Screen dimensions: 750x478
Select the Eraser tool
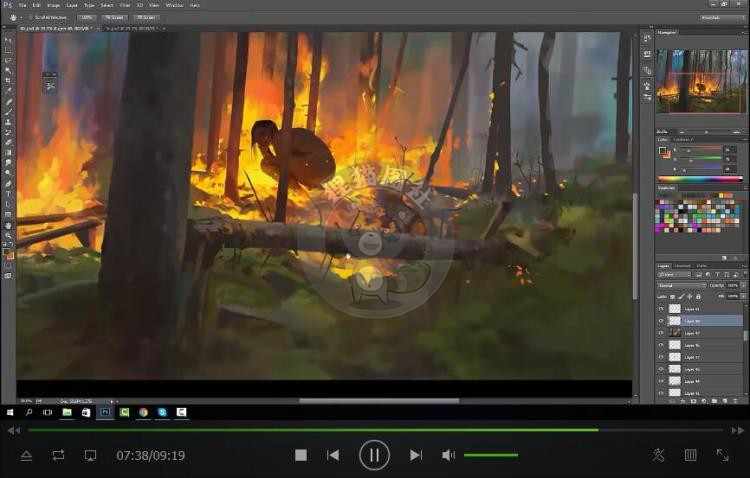coord(8,142)
